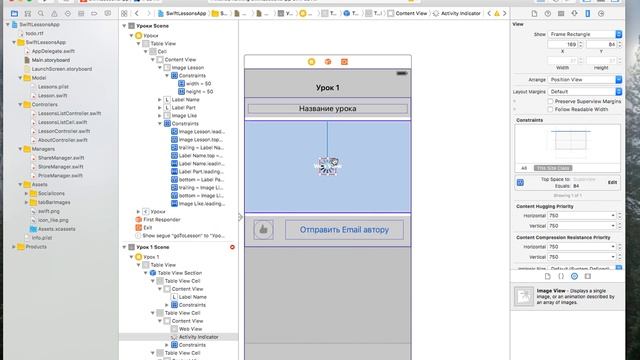This screenshot has height=360, width=640.
Task: Open the Report navigator icon
Action: tap(108, 13)
